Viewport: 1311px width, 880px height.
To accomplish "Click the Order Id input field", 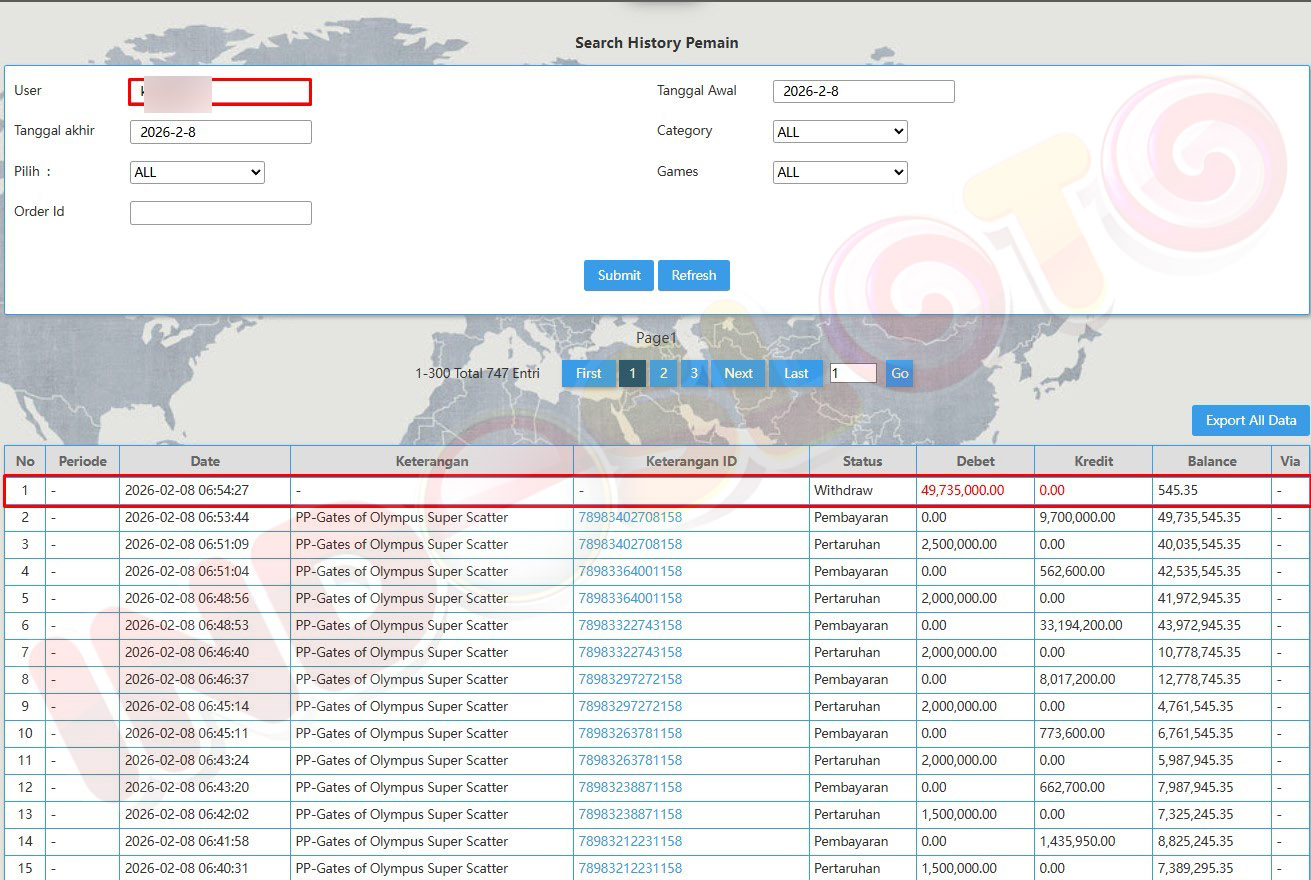I will (x=220, y=213).
